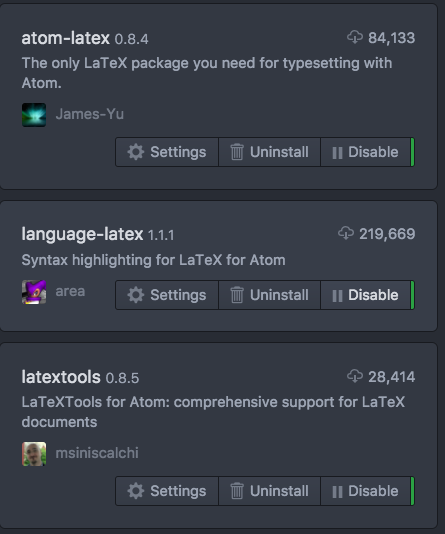Disable the atom-latex package
Viewport: 445px width, 534px height.
coord(367,152)
